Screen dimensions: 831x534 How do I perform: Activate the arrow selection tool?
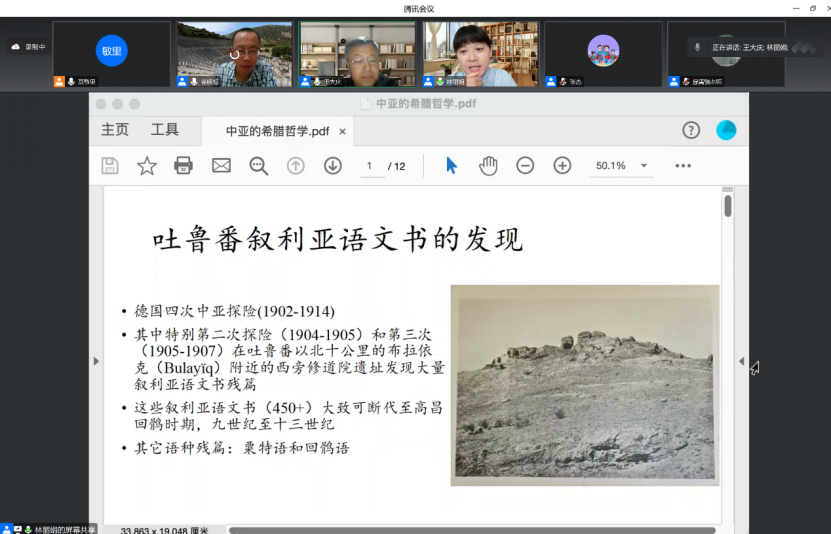[x=451, y=166]
